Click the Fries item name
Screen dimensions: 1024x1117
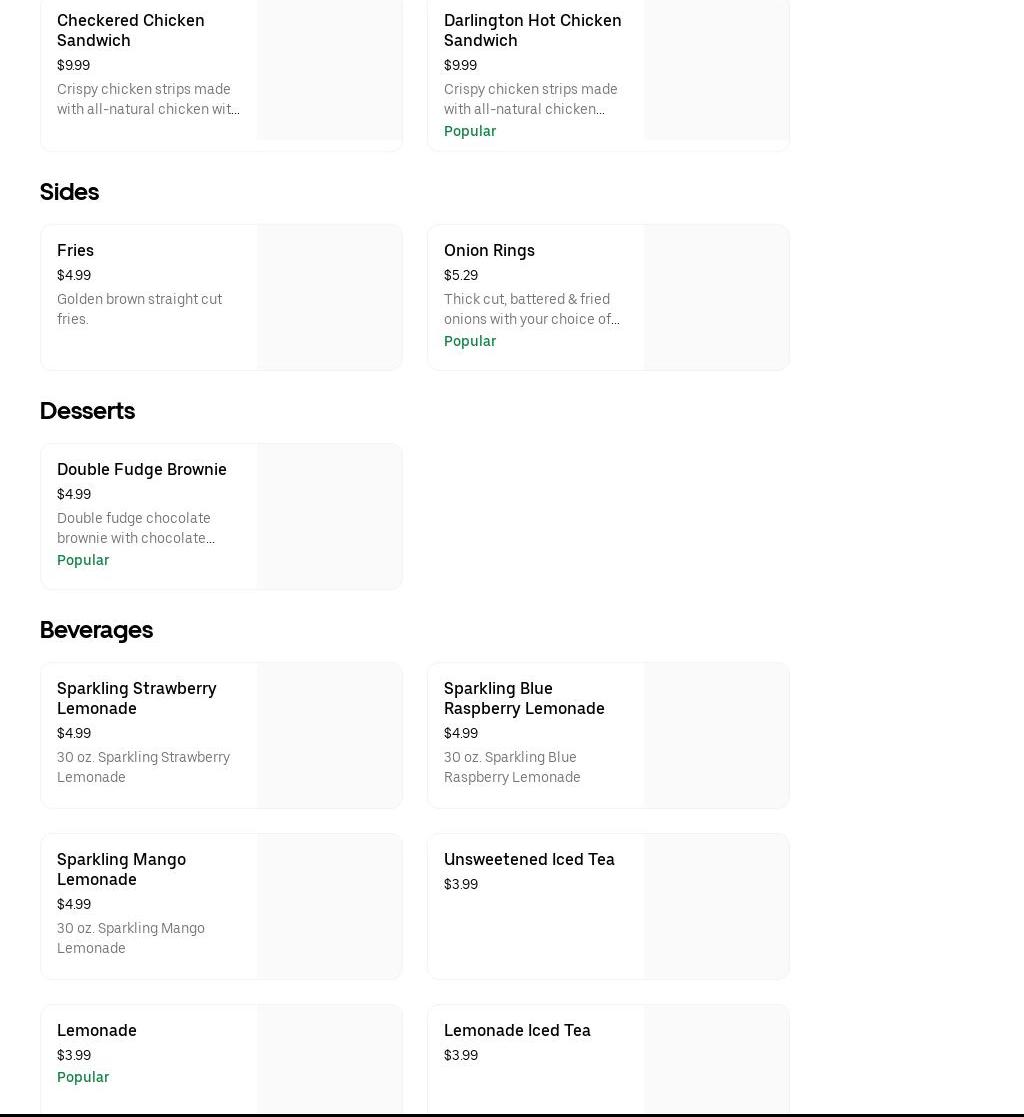coord(75,250)
